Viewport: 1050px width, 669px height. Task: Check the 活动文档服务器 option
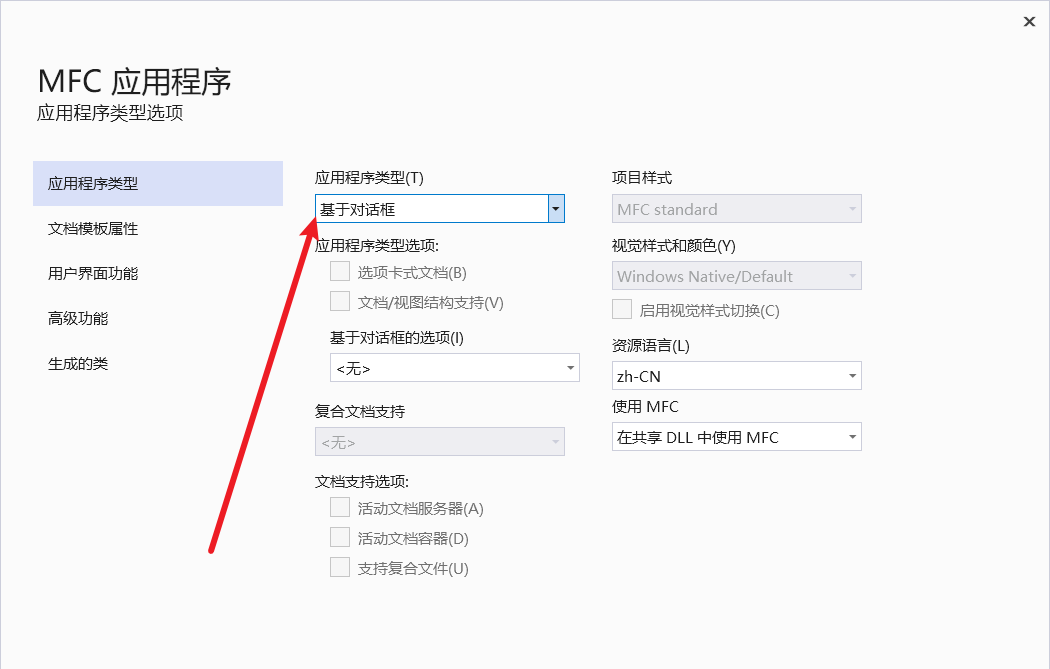tap(340, 507)
